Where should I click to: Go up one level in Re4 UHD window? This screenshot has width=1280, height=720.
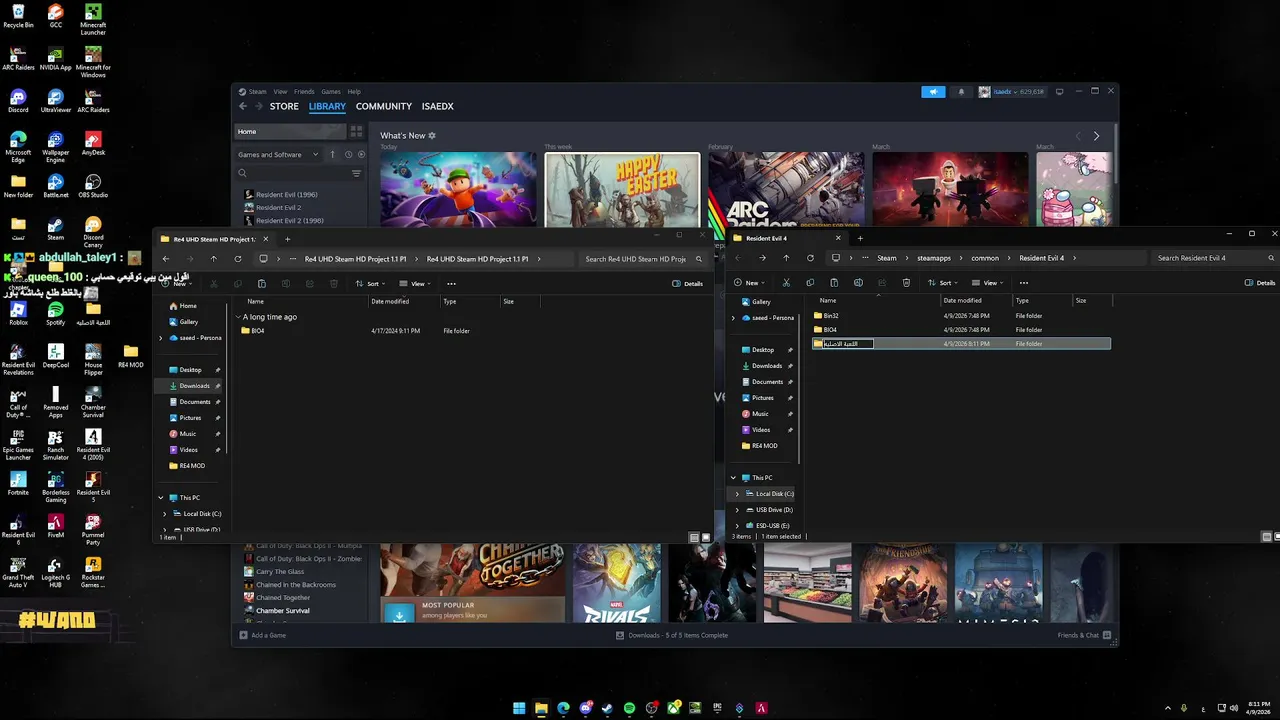pyautogui.click(x=213, y=259)
